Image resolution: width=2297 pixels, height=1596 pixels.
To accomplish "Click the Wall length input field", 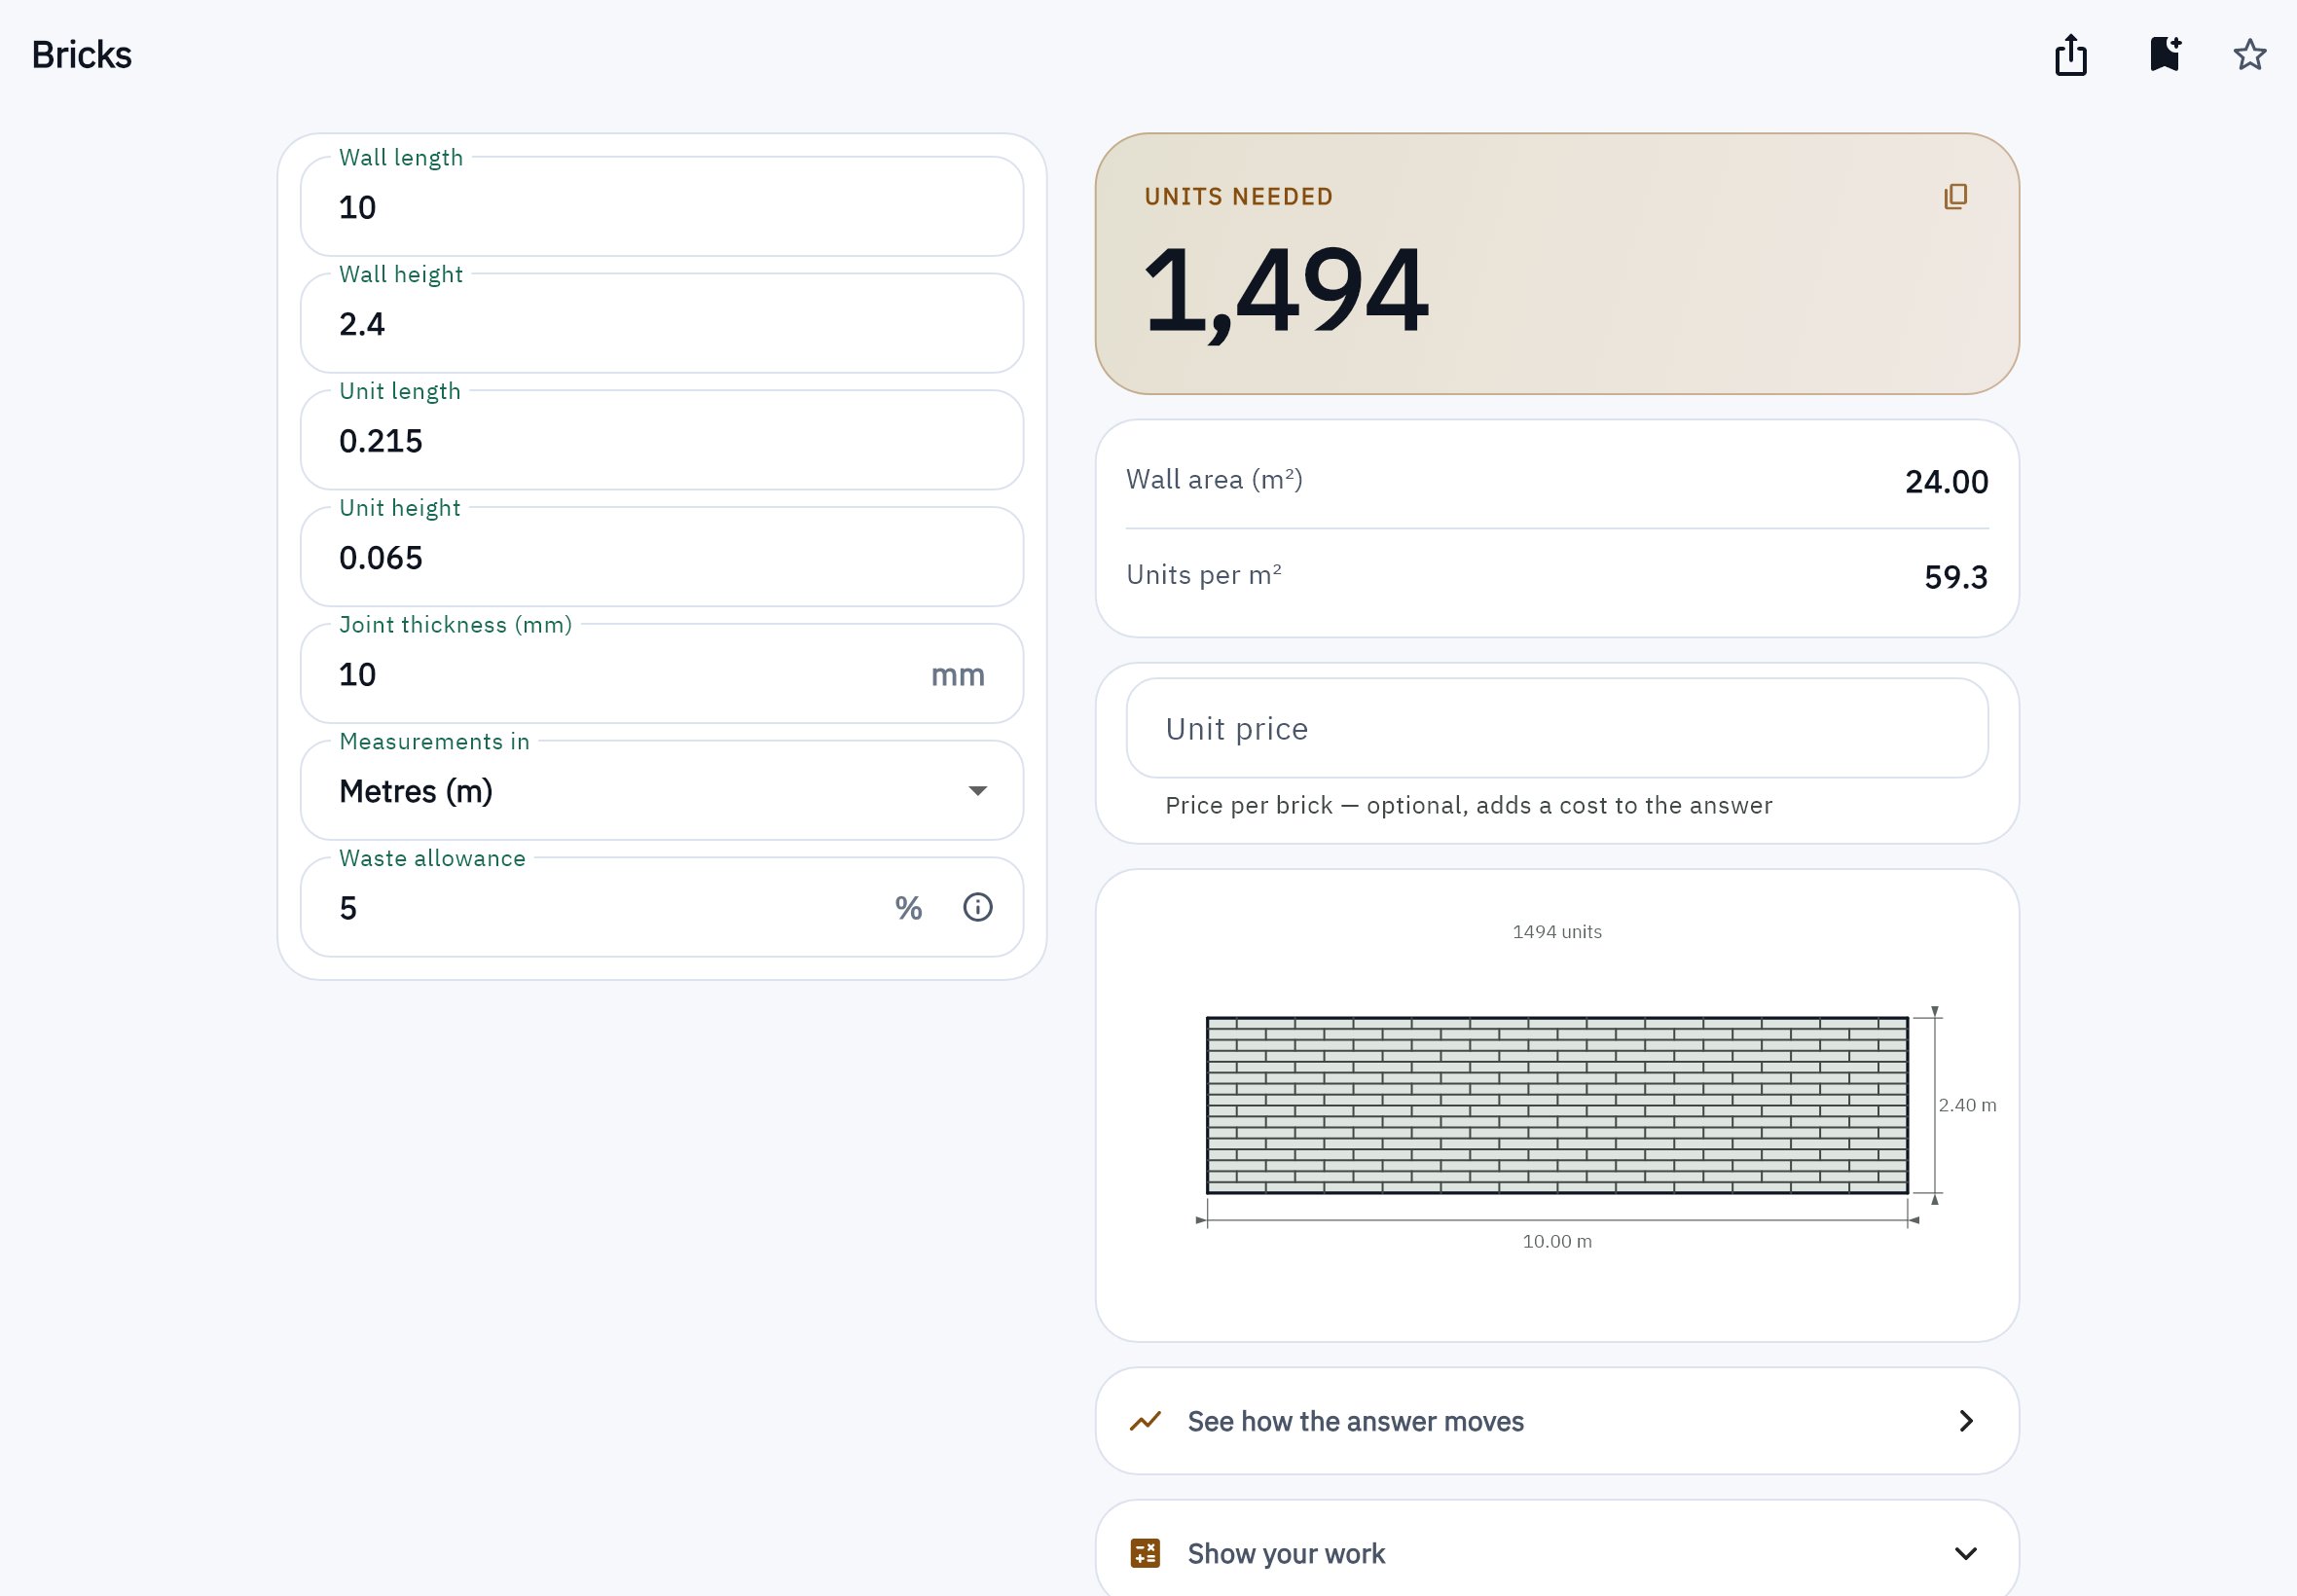I will [662, 207].
